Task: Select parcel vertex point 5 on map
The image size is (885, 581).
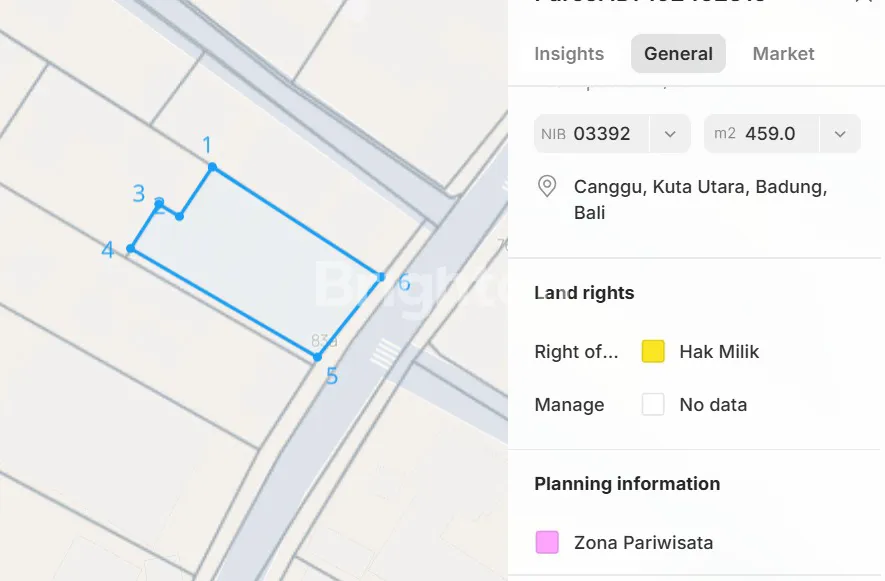Action: coord(317,357)
